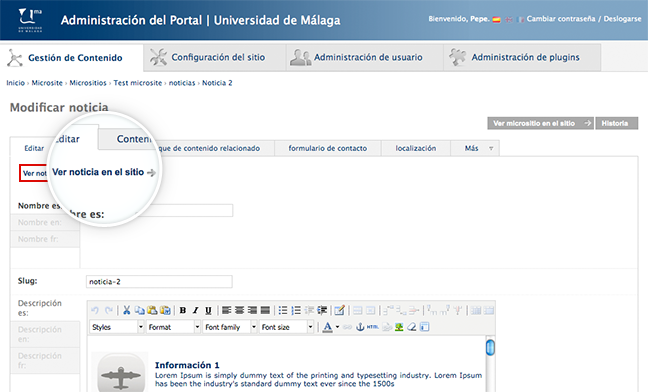Expand the text color picker arrow
This screenshot has width=648, height=392.
pyautogui.click(x=337, y=327)
